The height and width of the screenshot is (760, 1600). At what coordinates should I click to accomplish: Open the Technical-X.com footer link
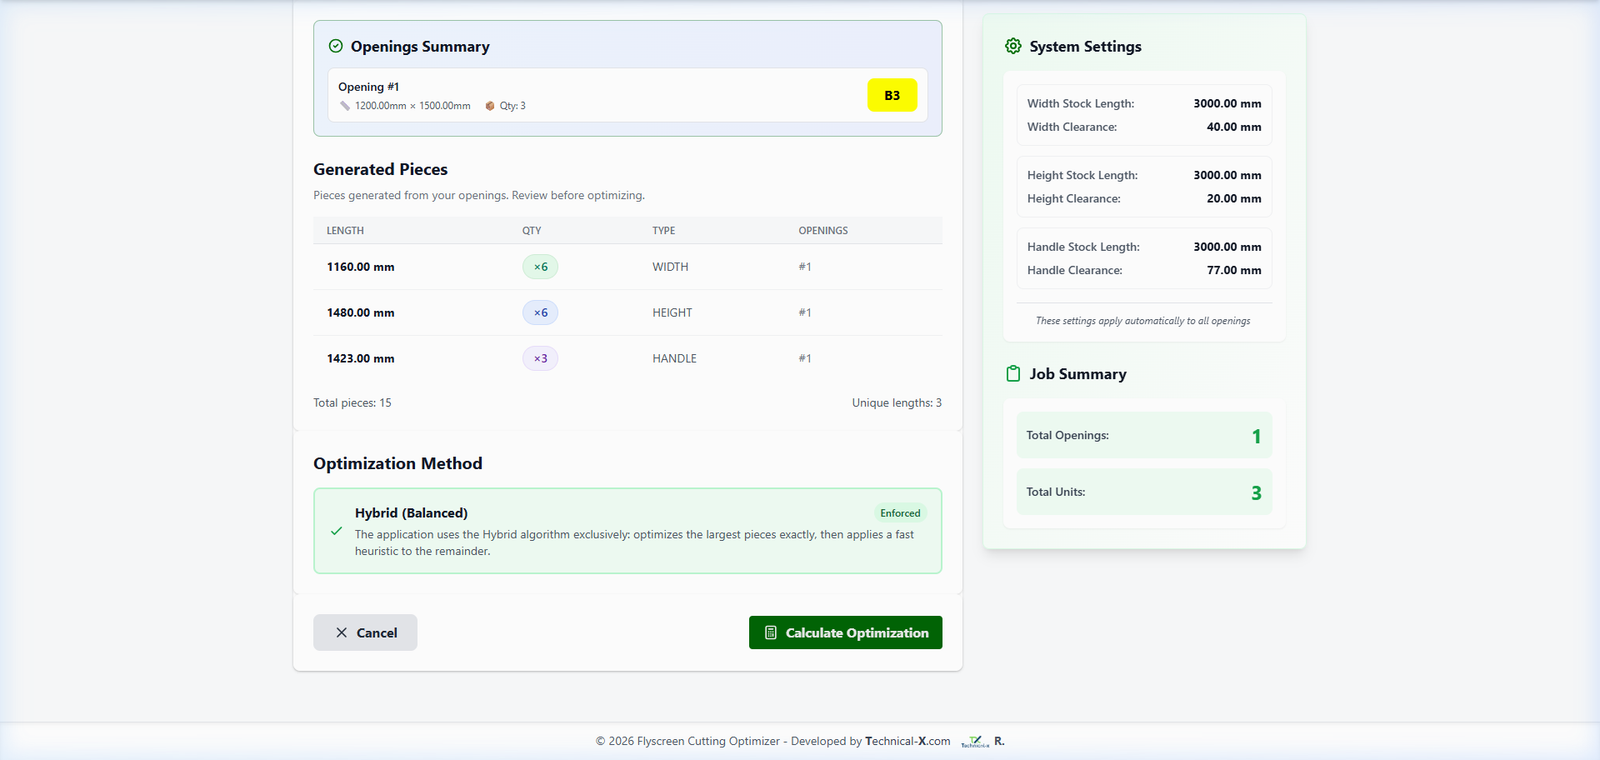point(908,741)
